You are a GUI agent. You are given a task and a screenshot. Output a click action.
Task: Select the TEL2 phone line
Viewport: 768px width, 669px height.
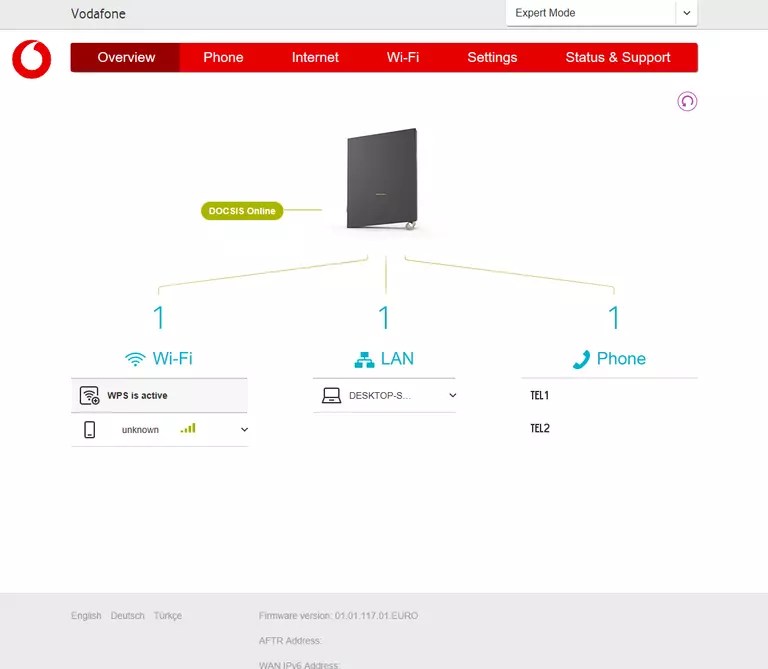[540, 428]
